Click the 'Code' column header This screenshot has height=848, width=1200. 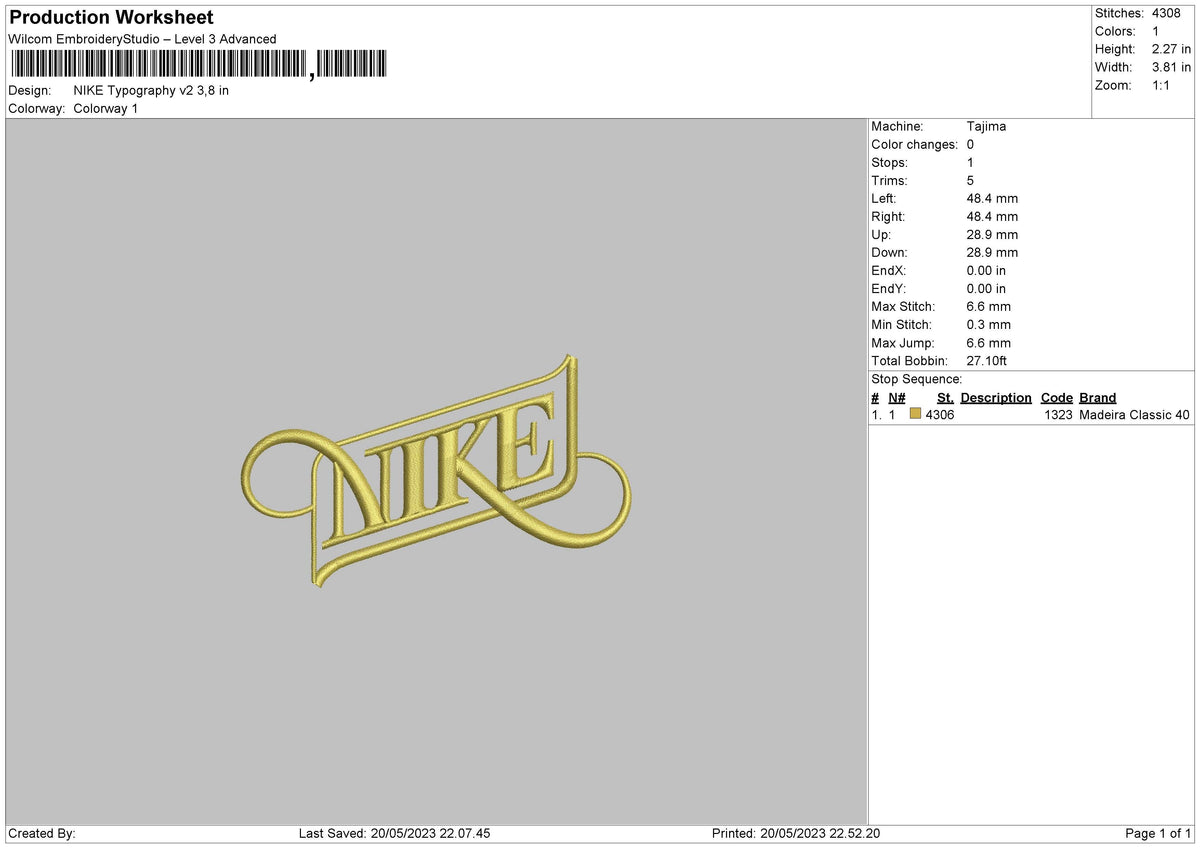(1056, 397)
